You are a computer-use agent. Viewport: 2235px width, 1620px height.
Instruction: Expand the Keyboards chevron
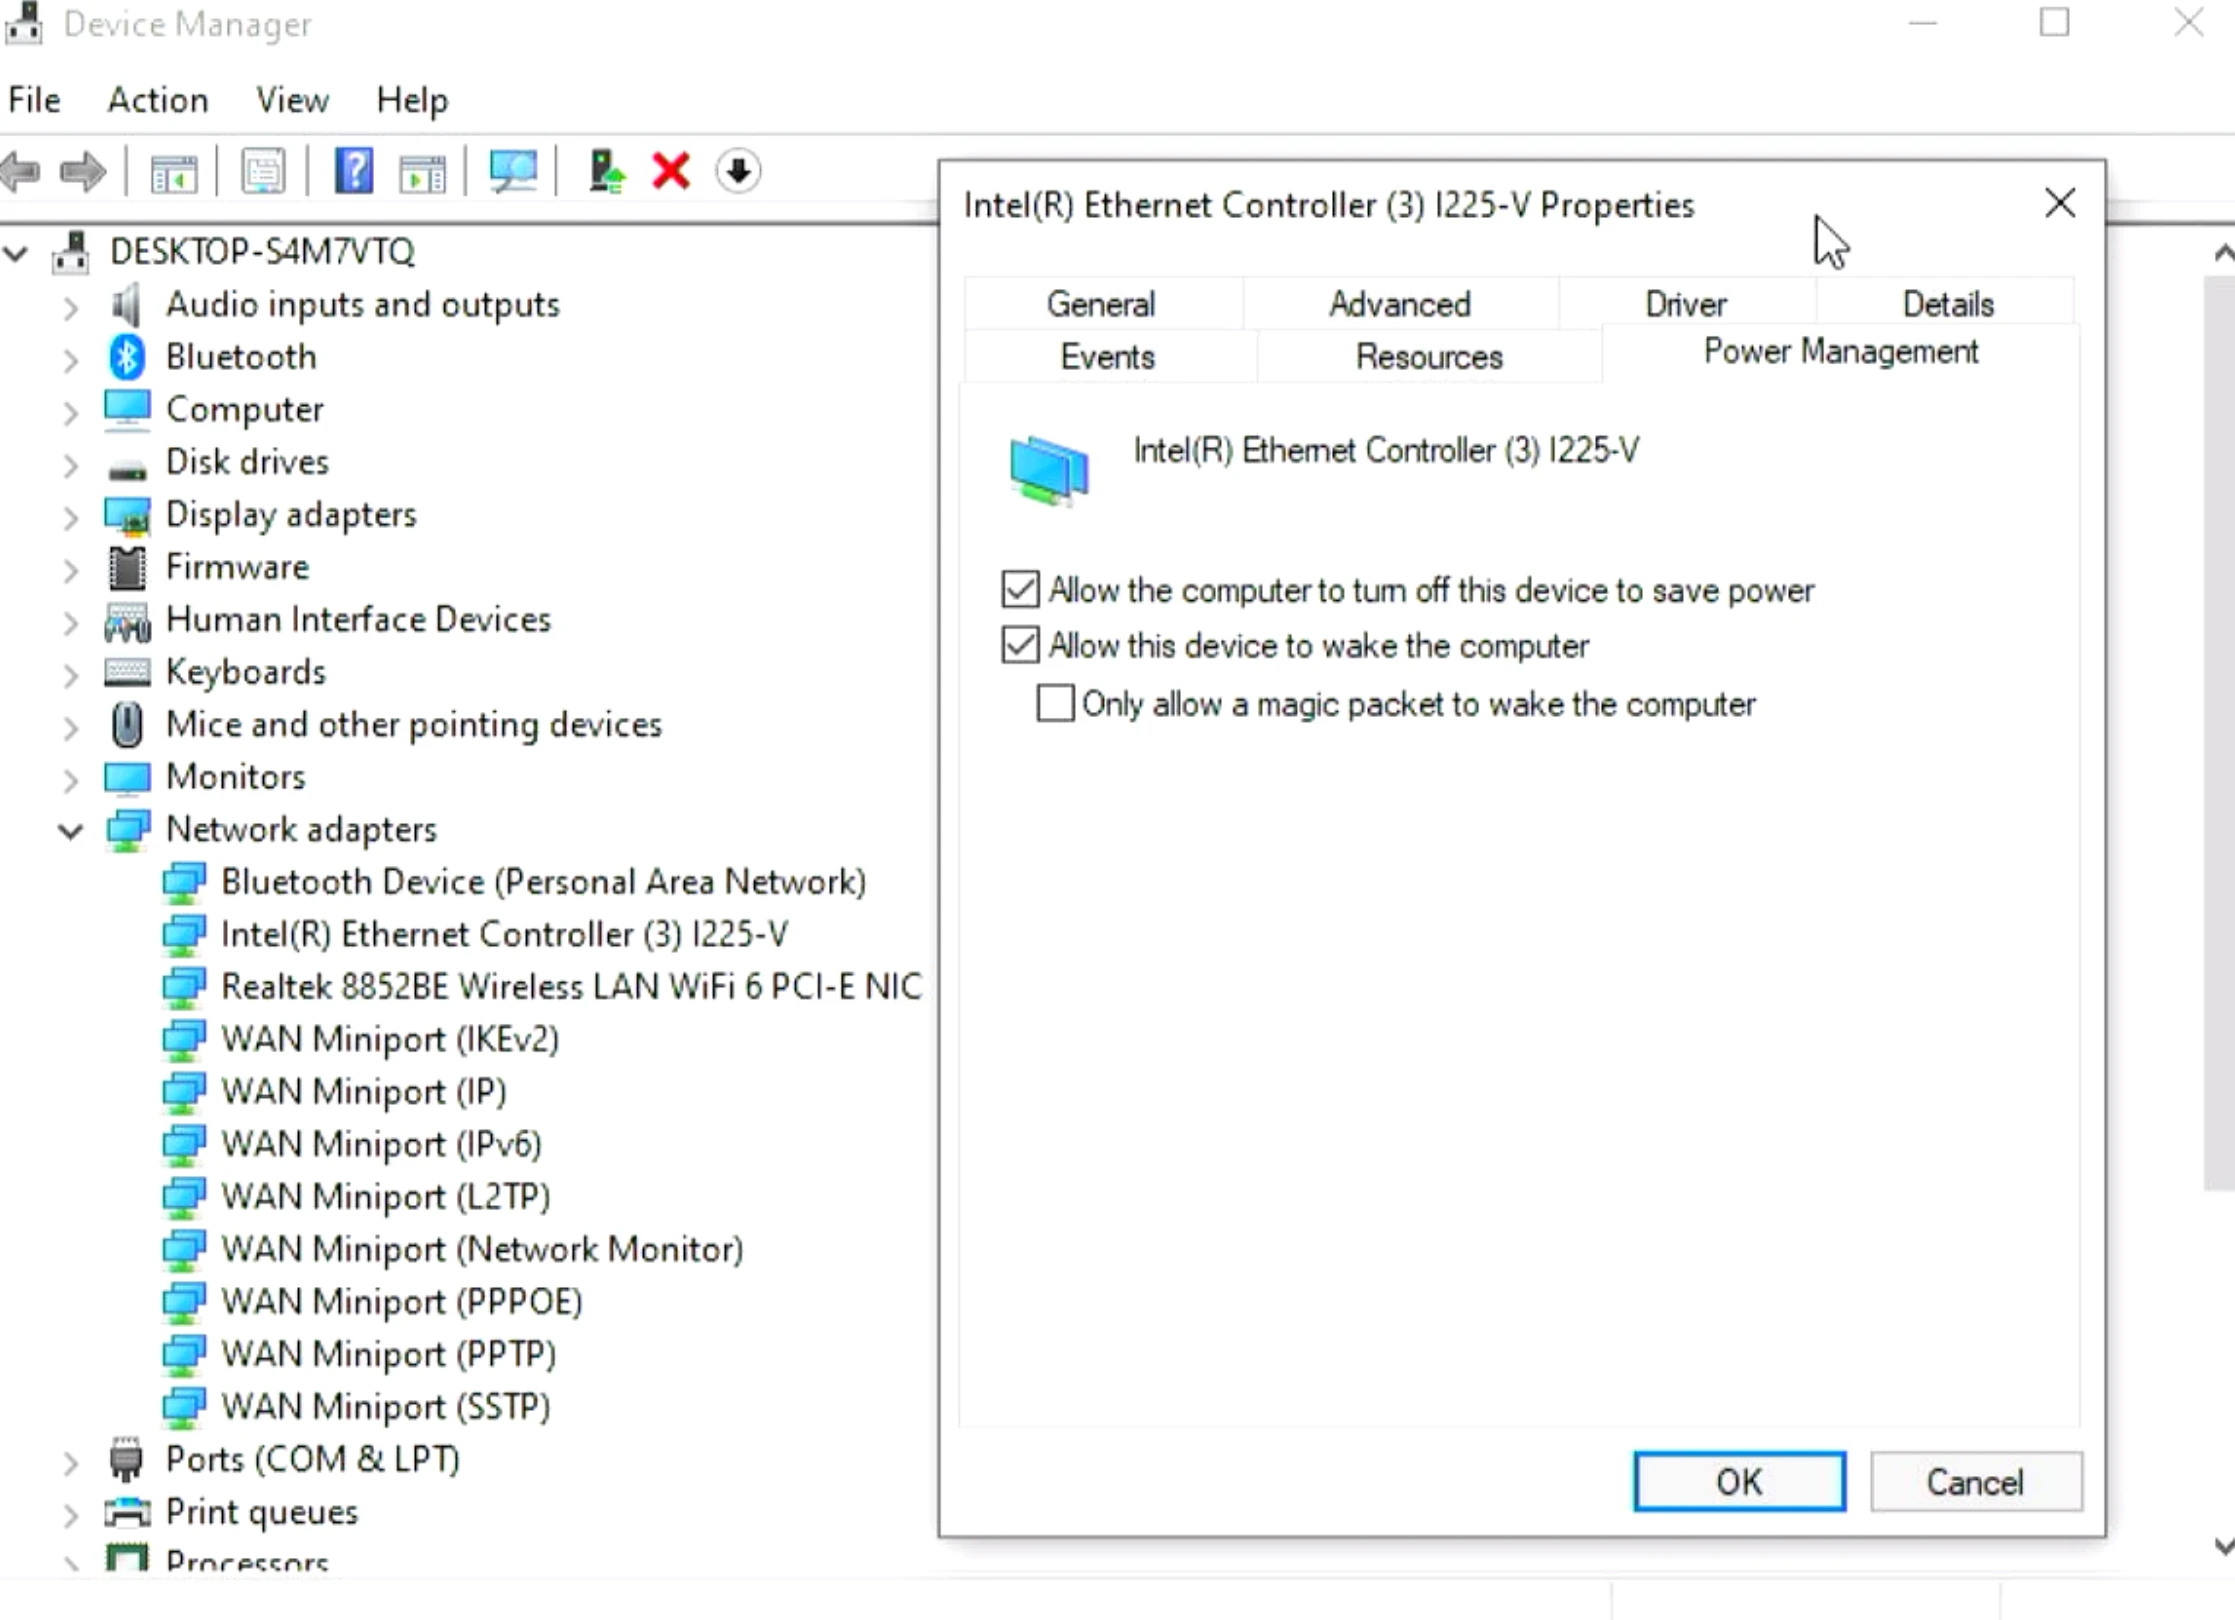tap(70, 674)
